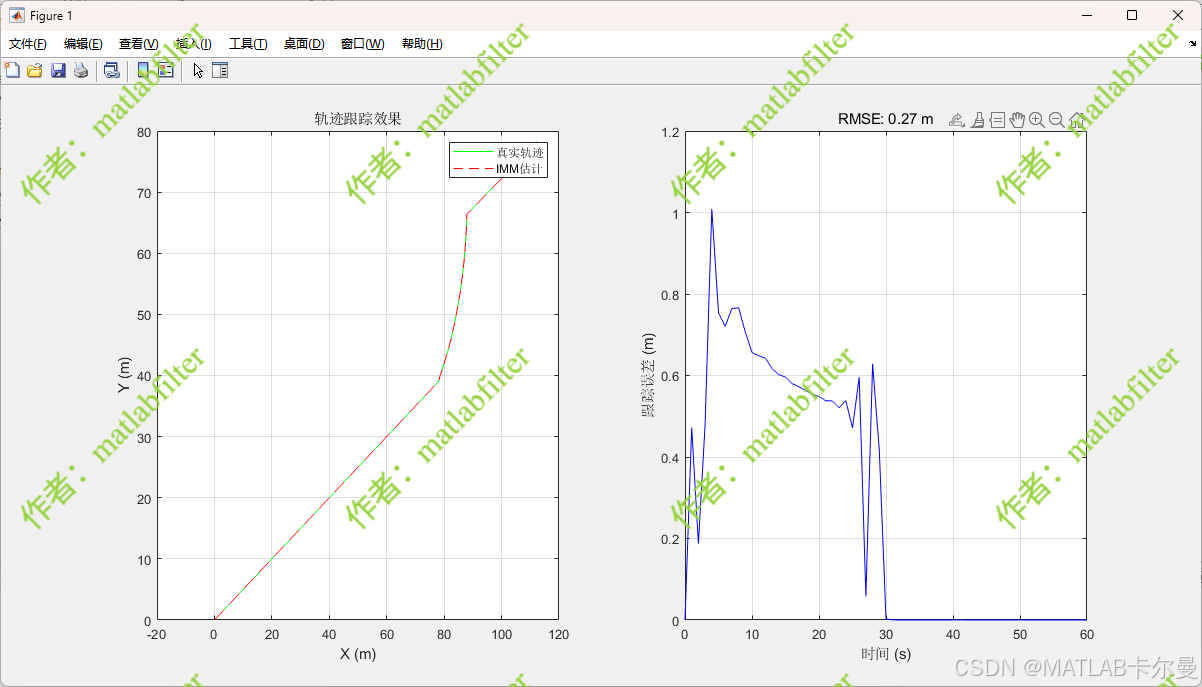Insert a legend using the toolbar icon
This screenshot has height=687, width=1202.
(165, 70)
